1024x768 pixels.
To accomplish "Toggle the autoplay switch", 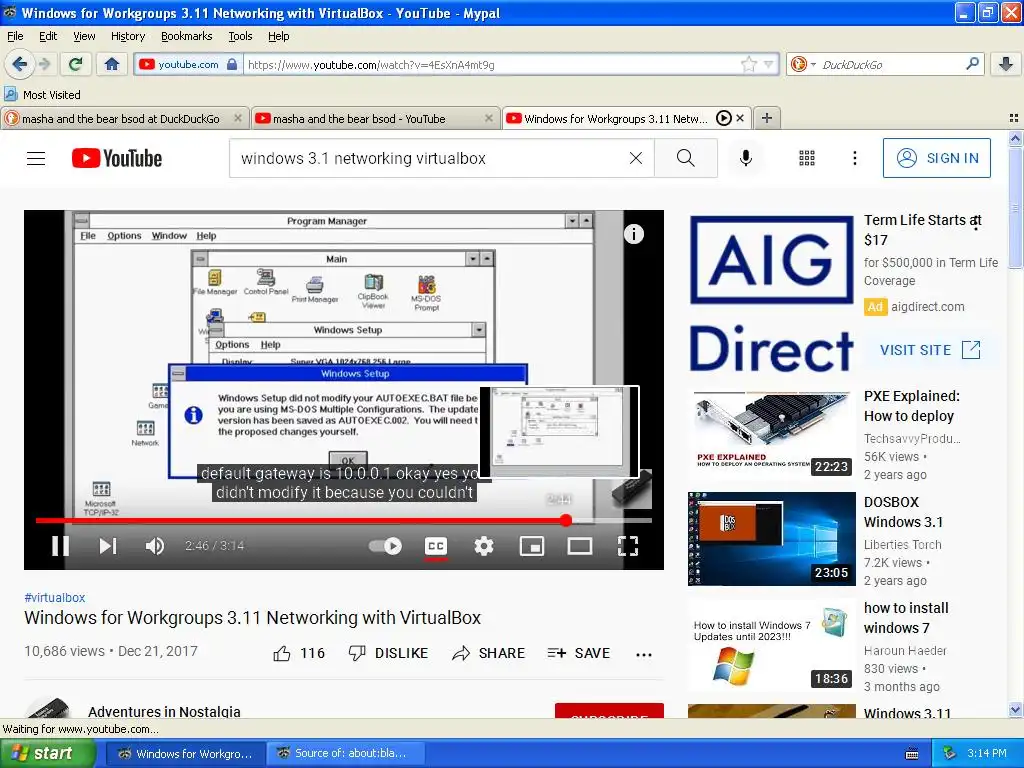I will tap(385, 546).
